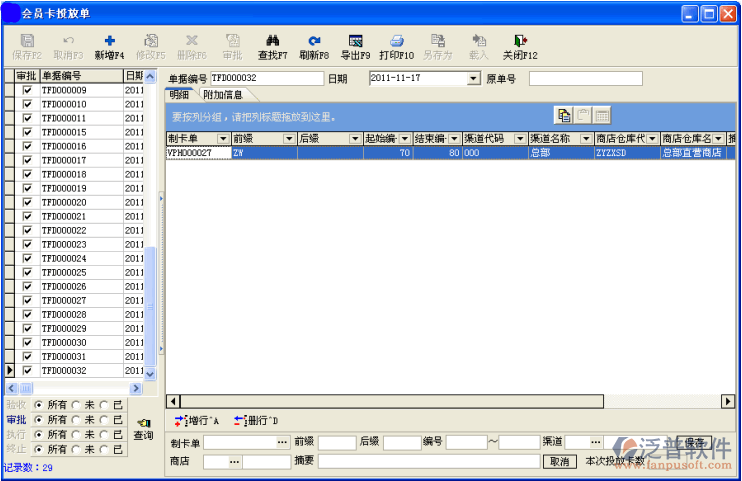Screen dimensions: 742x481
Task: Open the 查找F7 search tool
Action: click(272, 41)
